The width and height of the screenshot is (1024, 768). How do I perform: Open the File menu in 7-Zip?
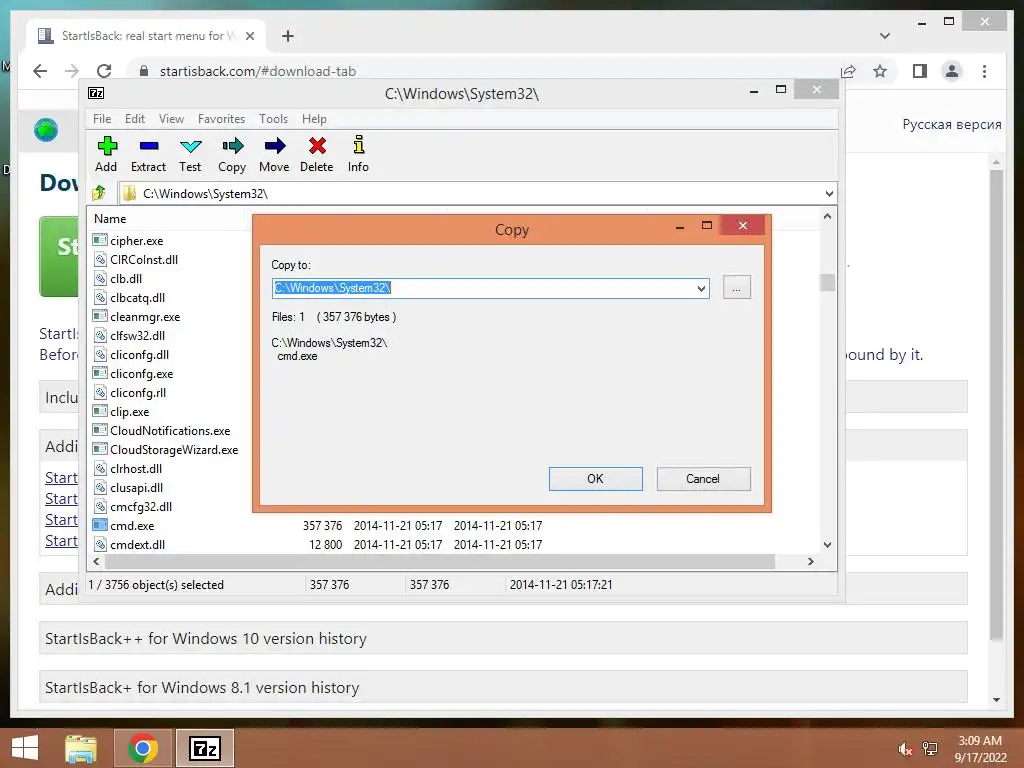(x=102, y=119)
